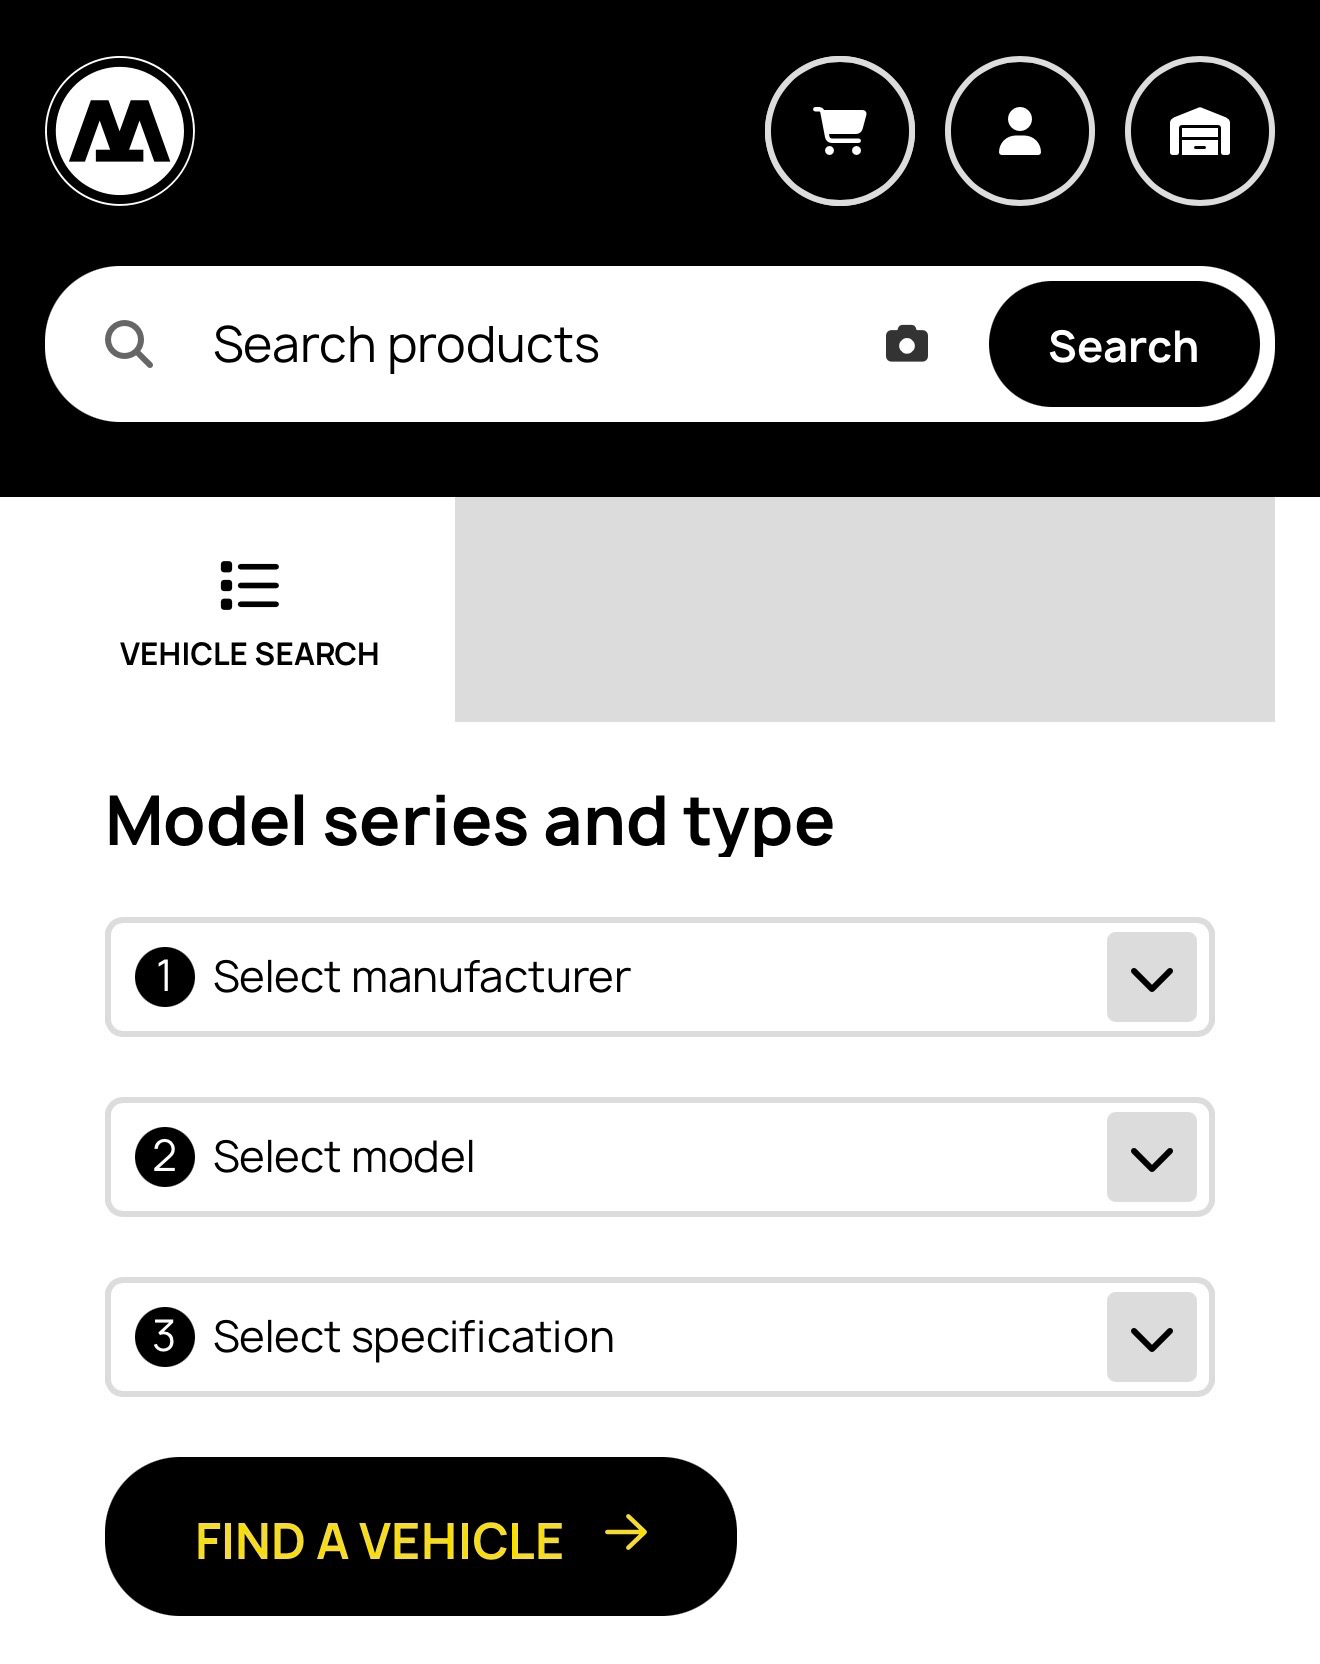Expand model list via its chevron
The height and width of the screenshot is (1664, 1320).
coord(1151,1157)
